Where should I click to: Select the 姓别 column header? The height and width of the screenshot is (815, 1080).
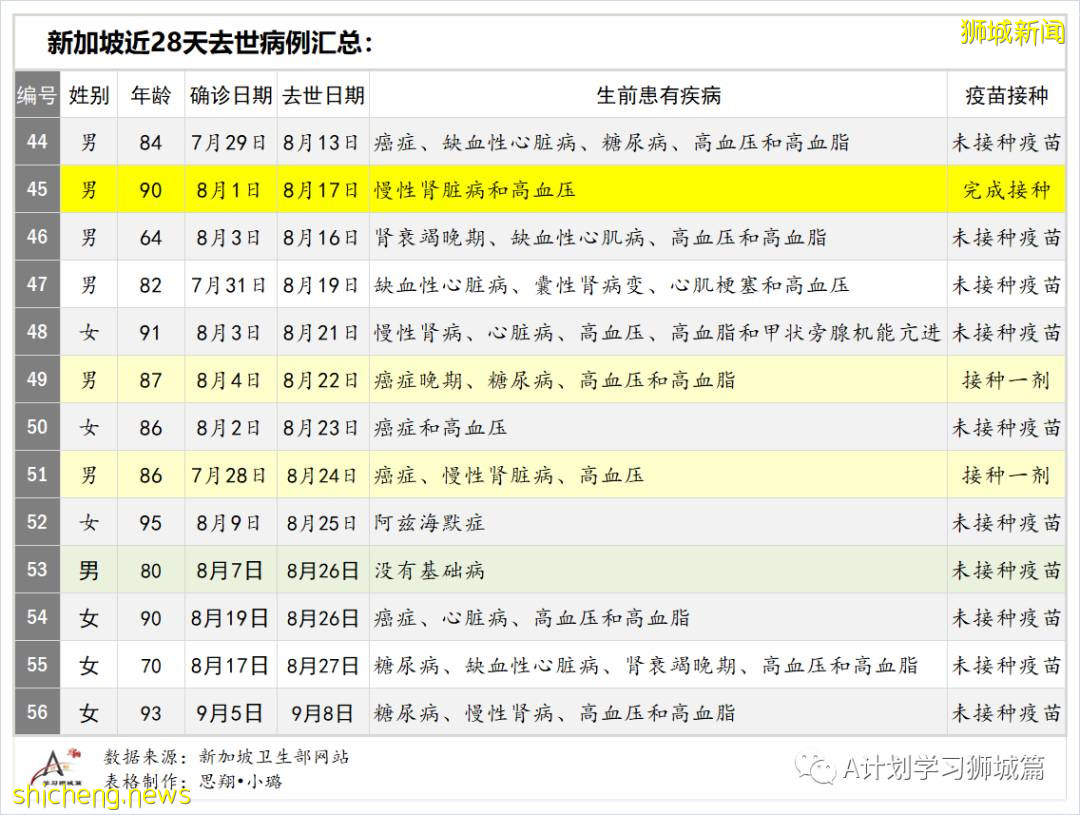click(89, 95)
